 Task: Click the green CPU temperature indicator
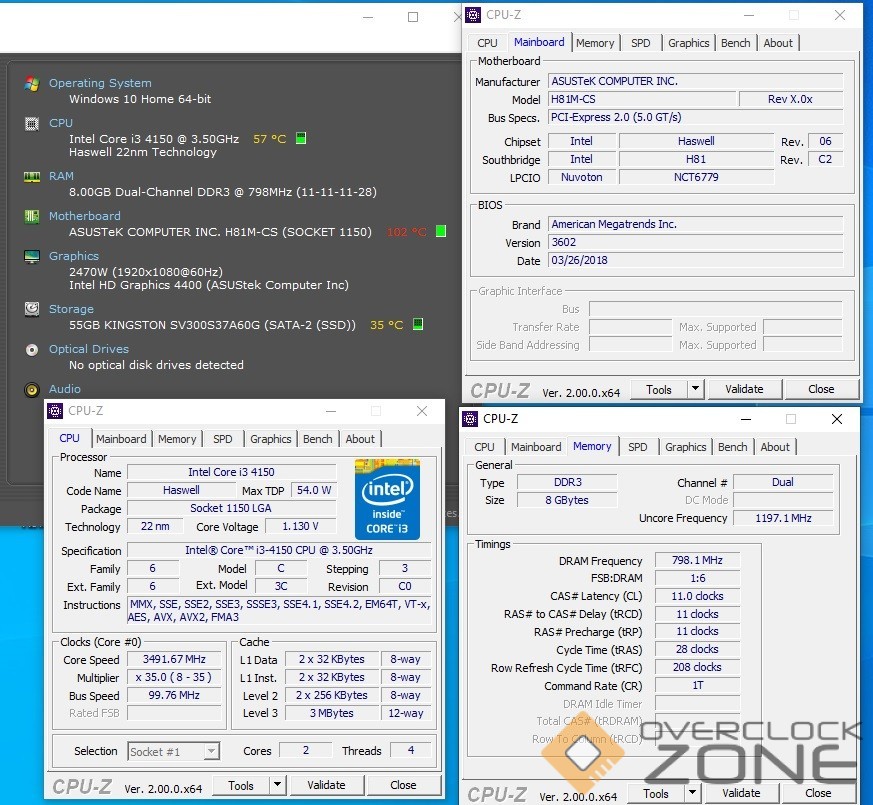point(301,139)
